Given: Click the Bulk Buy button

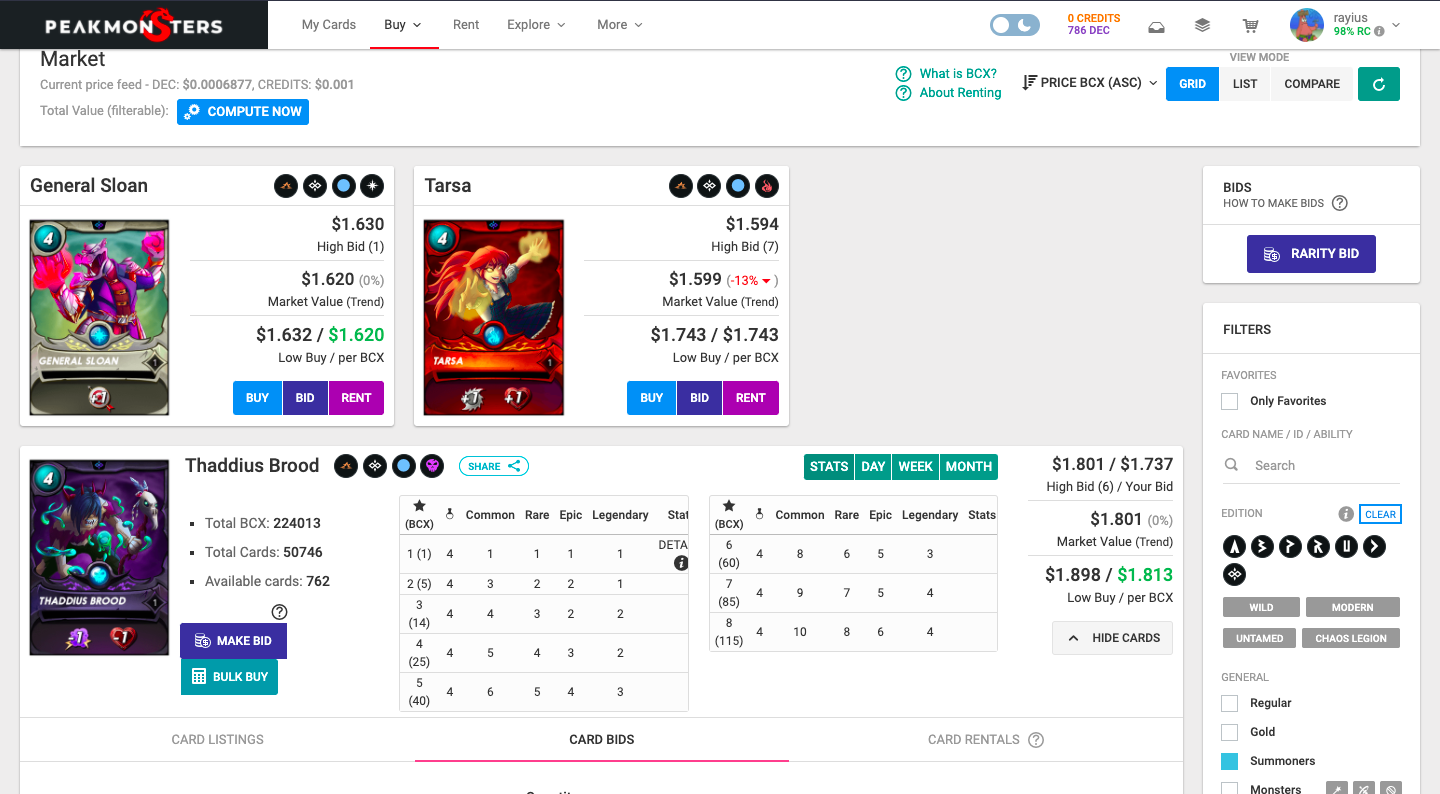Looking at the screenshot, I should click(x=229, y=677).
